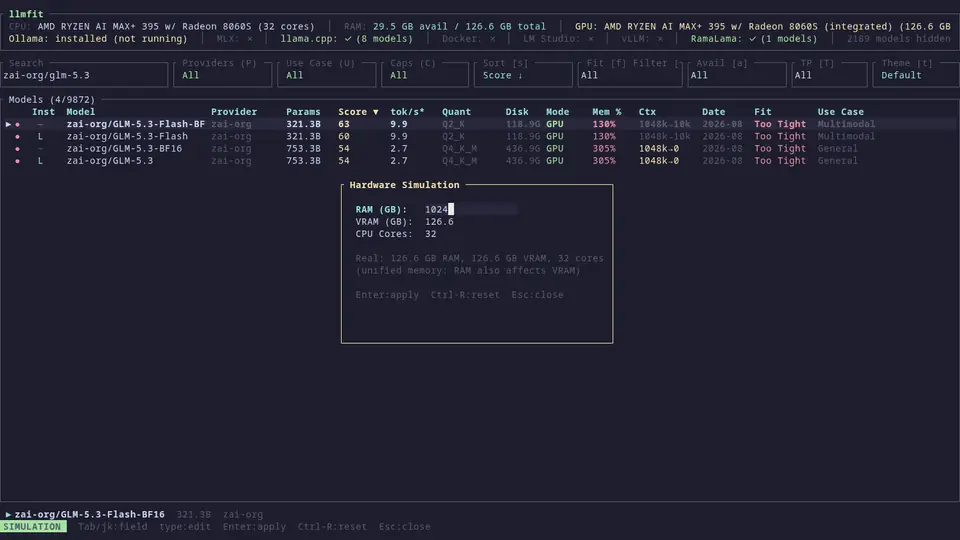Click the × mark next to MLX
The height and width of the screenshot is (540, 960).
click(250, 39)
